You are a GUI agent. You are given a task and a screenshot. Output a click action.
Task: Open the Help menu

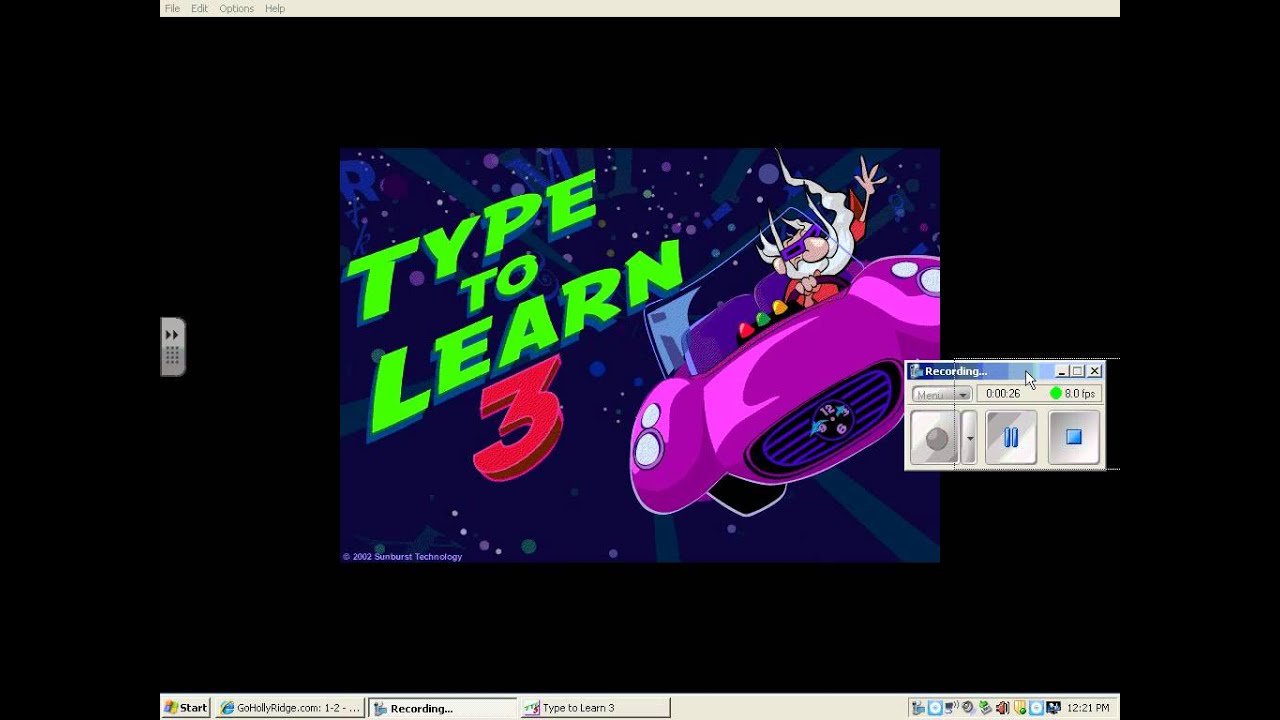click(275, 8)
